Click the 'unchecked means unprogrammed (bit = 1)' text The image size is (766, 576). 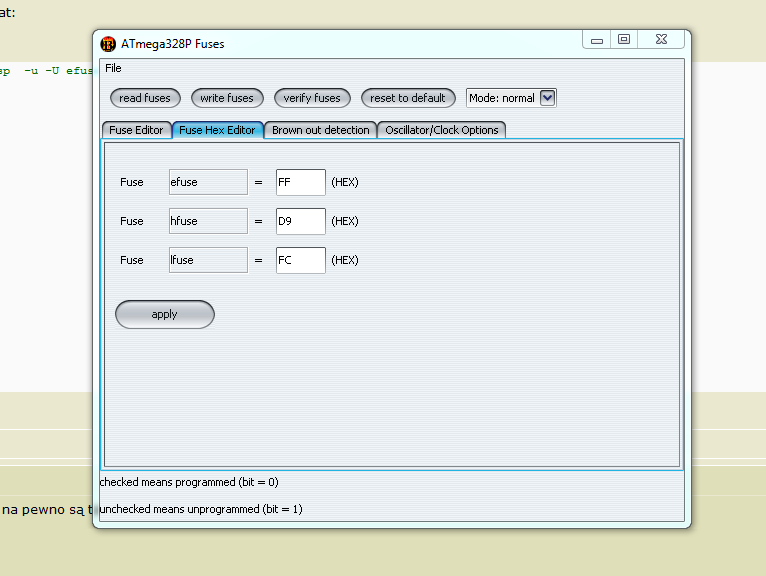201,509
